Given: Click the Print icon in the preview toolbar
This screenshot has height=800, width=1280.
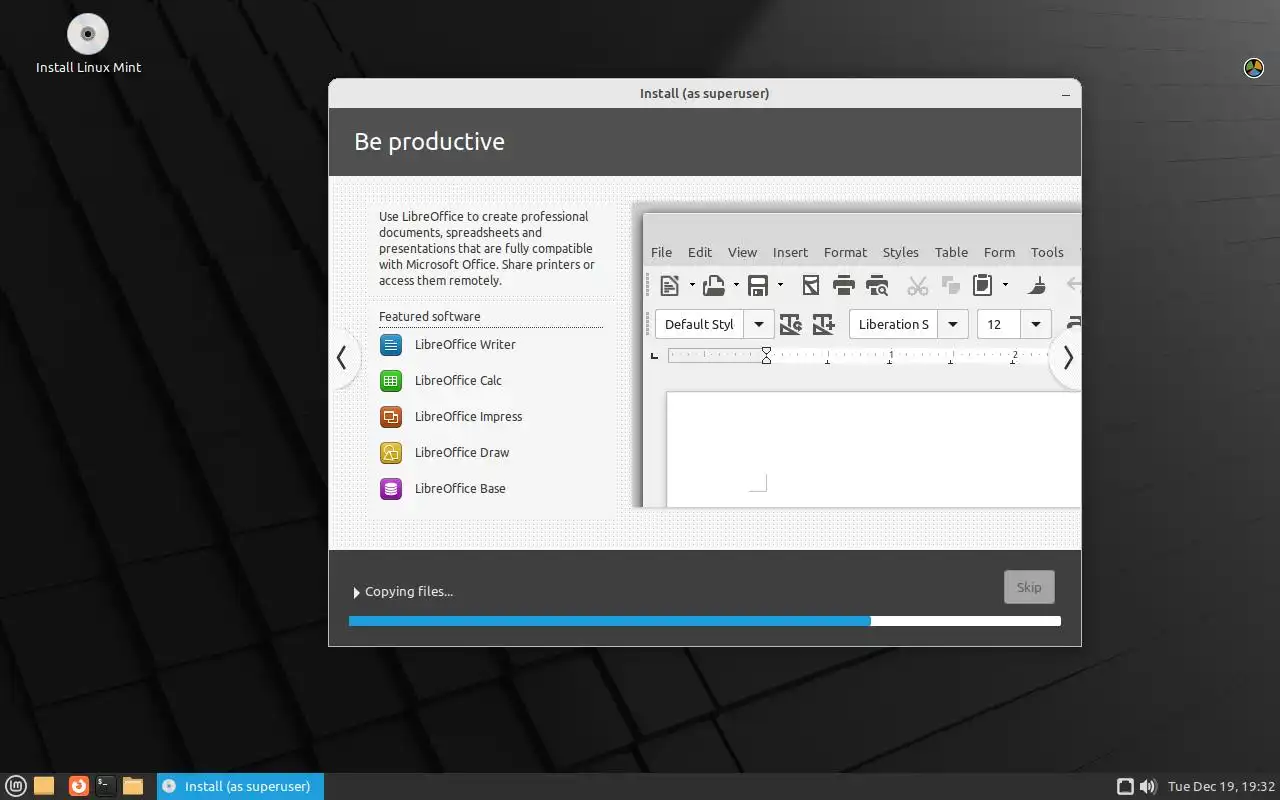Looking at the screenshot, I should 844,286.
